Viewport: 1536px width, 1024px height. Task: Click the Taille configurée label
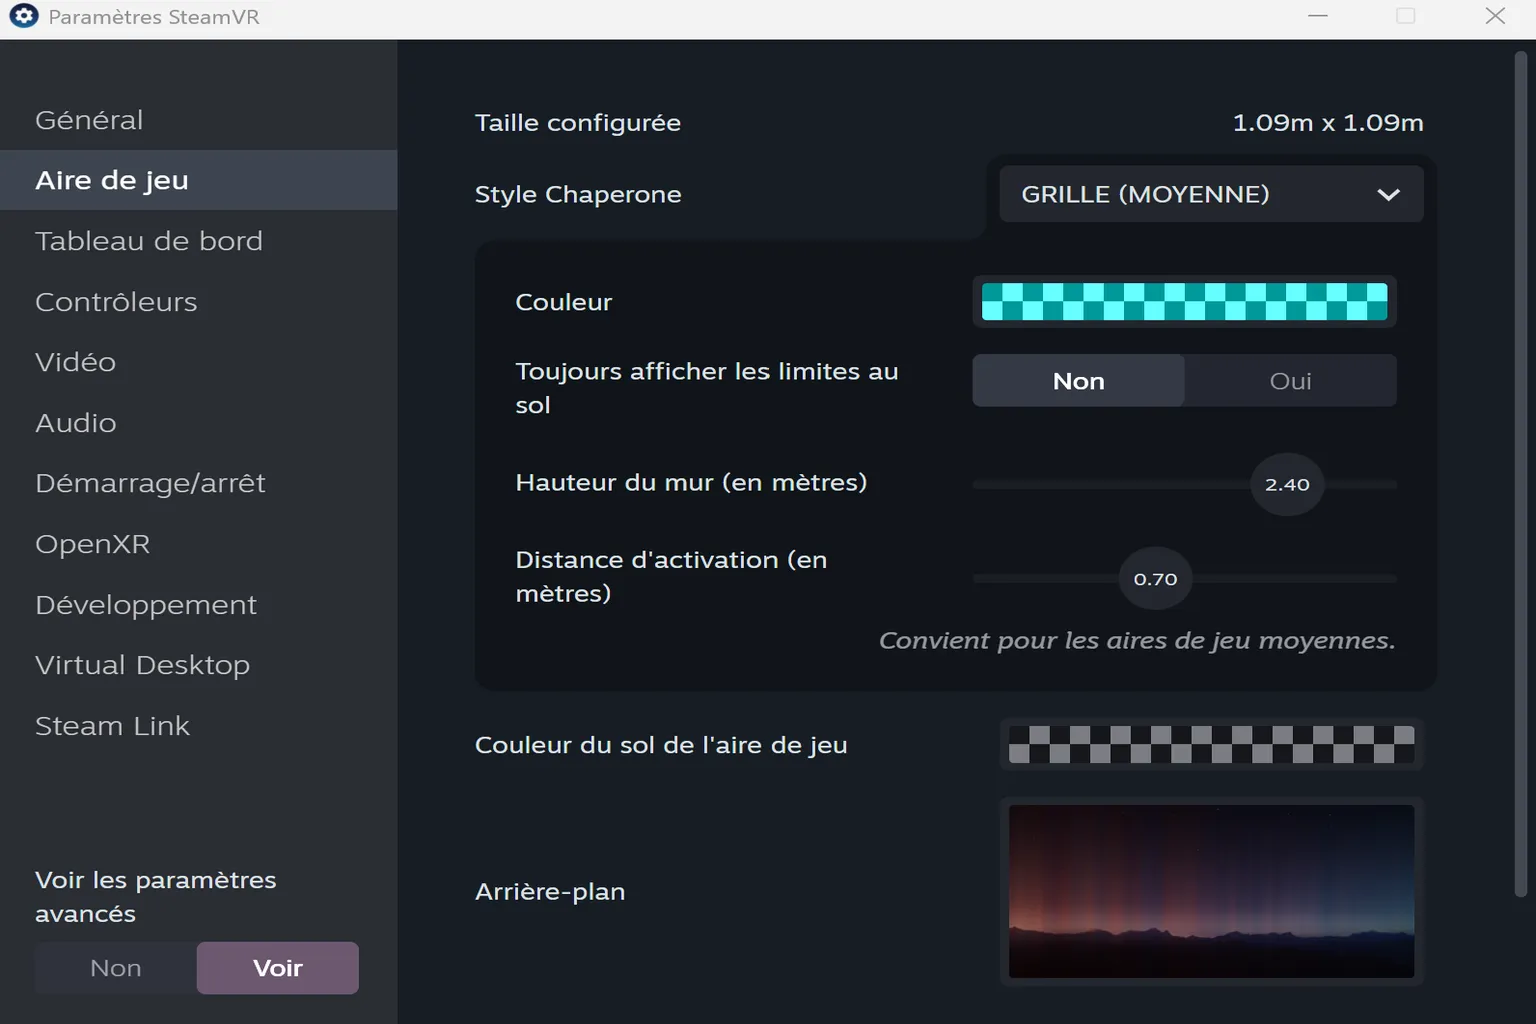click(x=578, y=123)
